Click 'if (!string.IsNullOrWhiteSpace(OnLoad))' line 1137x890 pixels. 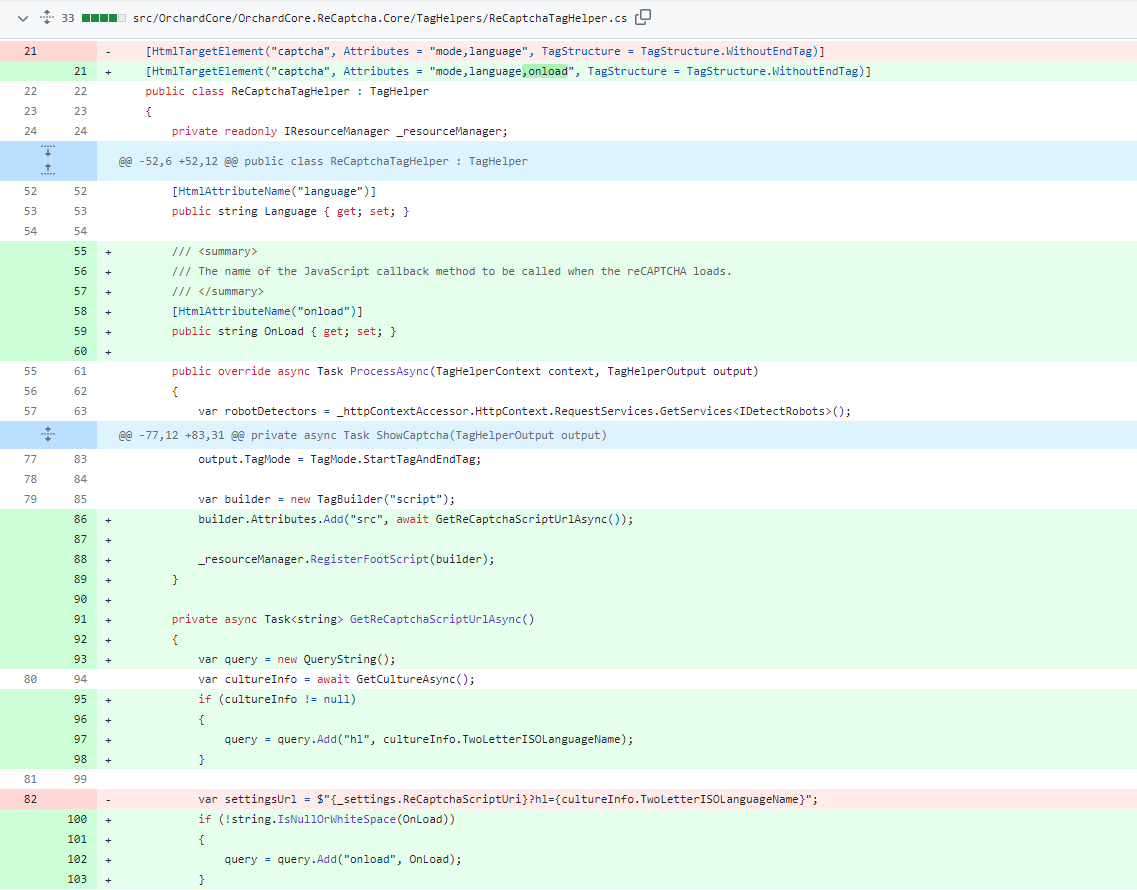[326, 820]
